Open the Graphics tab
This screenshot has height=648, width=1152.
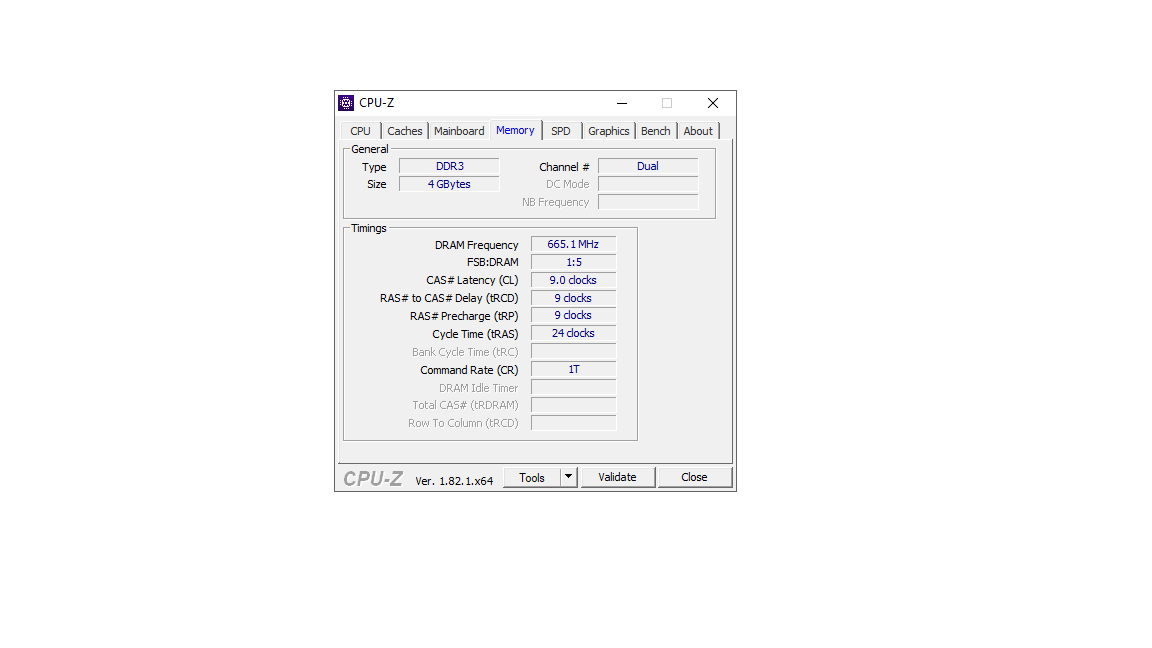[x=608, y=131]
